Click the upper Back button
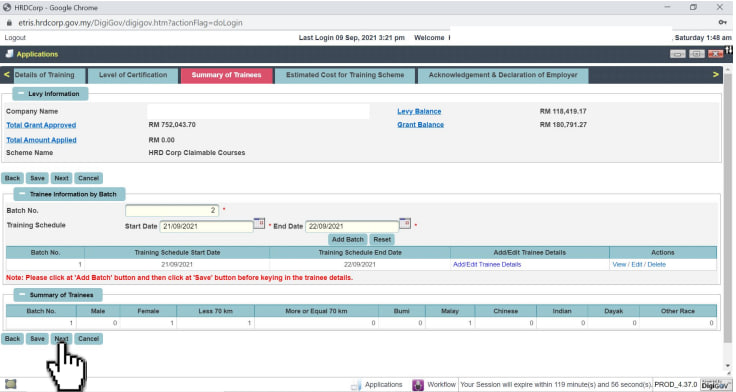The width and height of the screenshot is (736, 392). (13, 178)
